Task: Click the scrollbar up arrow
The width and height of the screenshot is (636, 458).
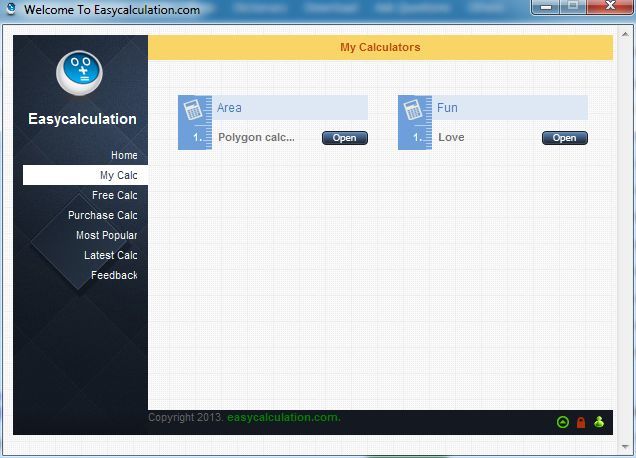Action: coord(625,34)
